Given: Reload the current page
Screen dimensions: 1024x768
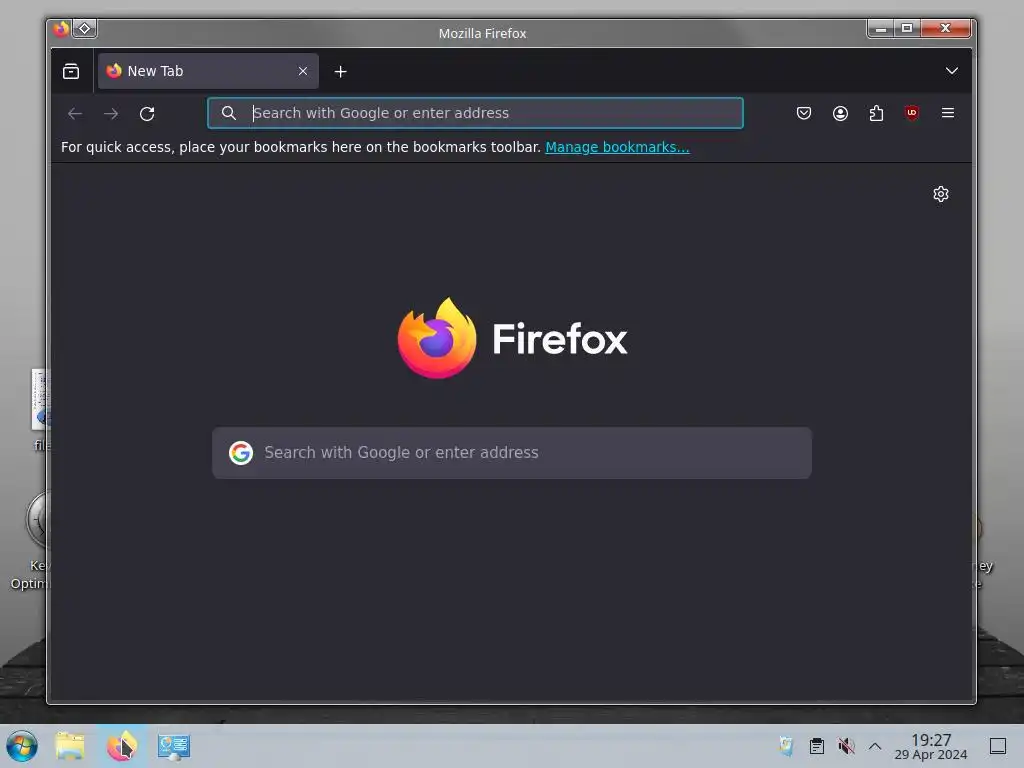Looking at the screenshot, I should click(x=147, y=114).
